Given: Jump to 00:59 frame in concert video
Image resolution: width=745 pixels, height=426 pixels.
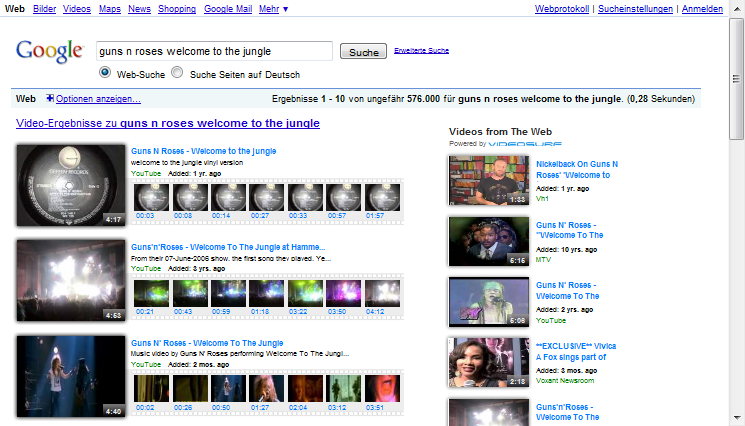Looking at the screenshot, I should [229, 293].
